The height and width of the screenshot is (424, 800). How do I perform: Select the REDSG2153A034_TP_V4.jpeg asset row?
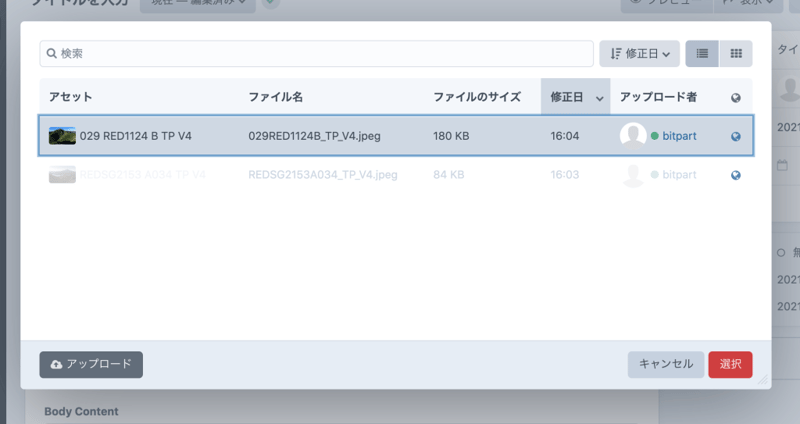coord(322,175)
